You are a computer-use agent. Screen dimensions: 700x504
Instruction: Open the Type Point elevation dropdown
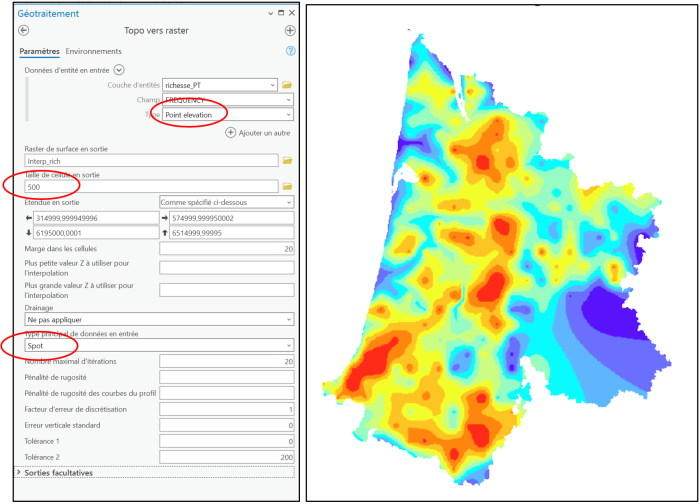[288, 115]
